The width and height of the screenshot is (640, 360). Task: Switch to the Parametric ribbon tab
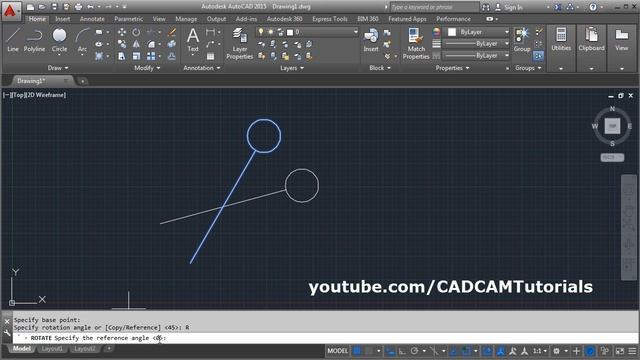pos(129,19)
